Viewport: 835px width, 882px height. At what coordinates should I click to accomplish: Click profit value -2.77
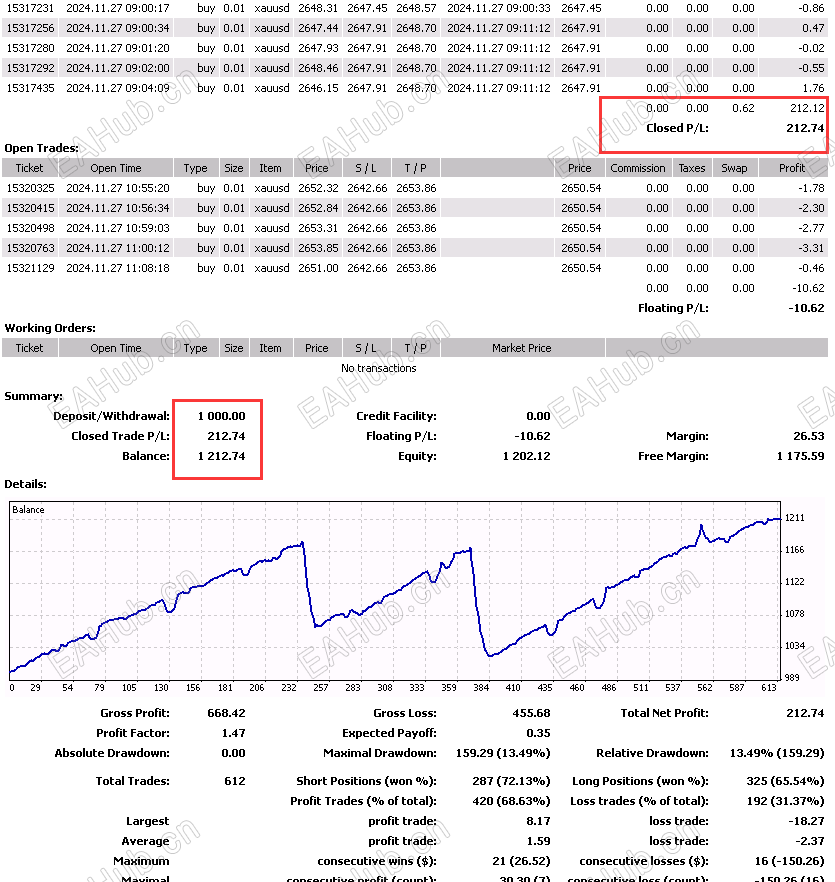pos(811,228)
